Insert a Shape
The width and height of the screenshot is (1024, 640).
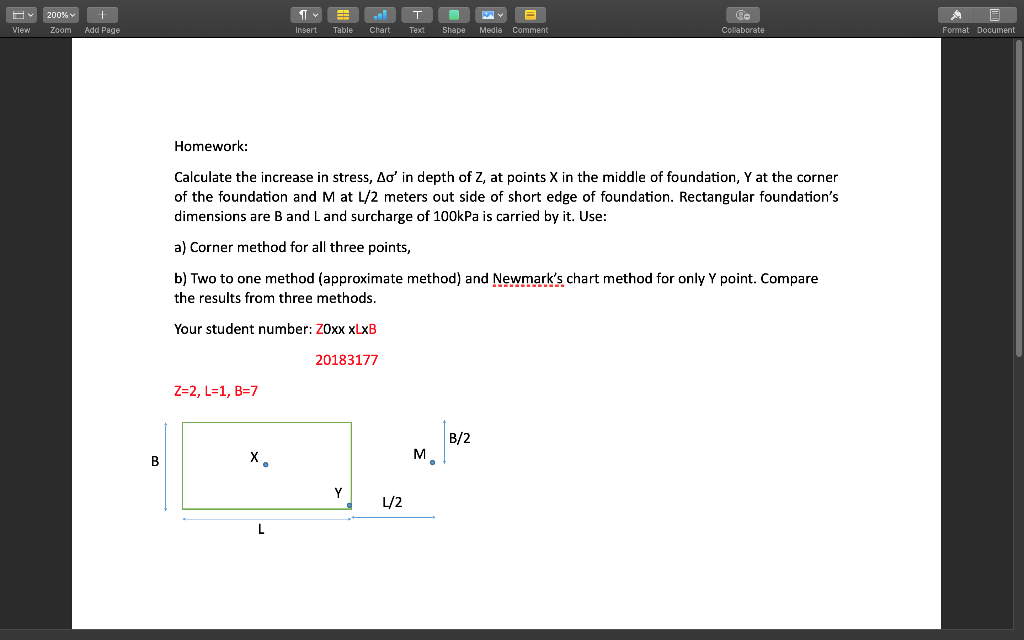pos(453,14)
